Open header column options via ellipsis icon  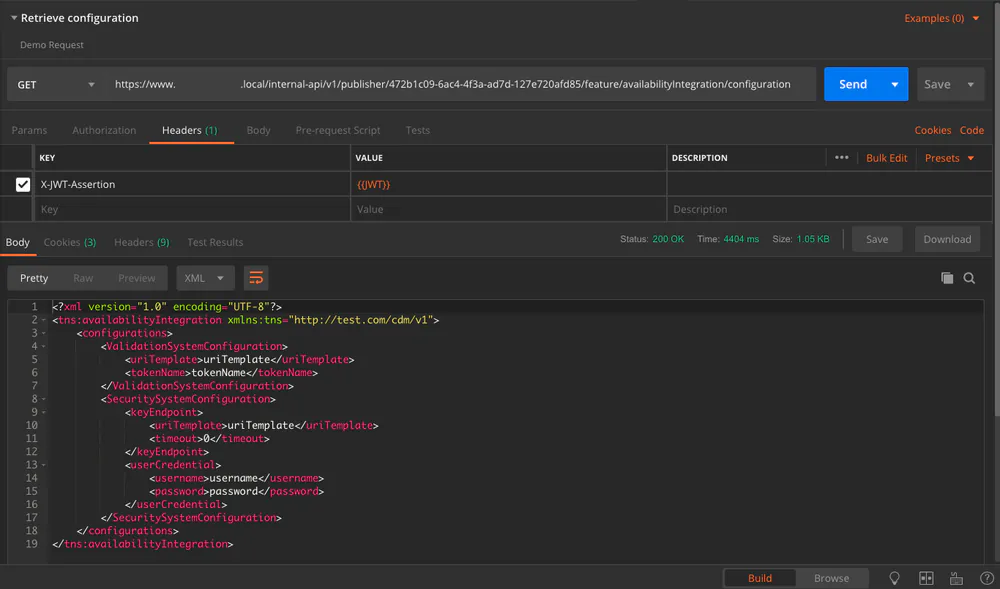(841, 157)
